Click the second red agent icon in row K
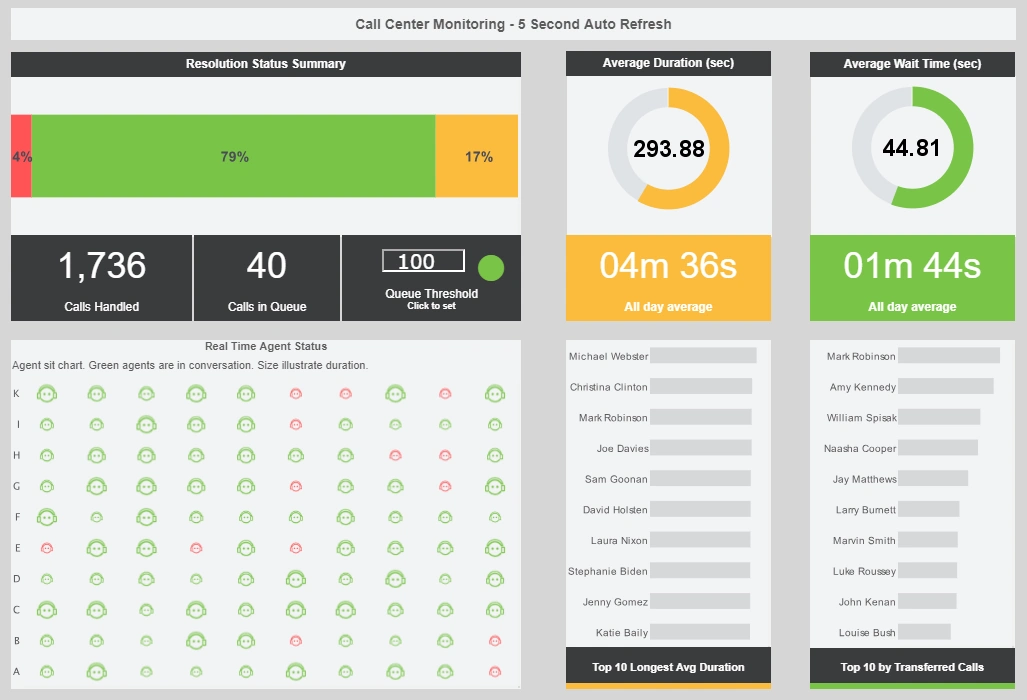This screenshot has width=1027, height=700. click(x=345, y=394)
